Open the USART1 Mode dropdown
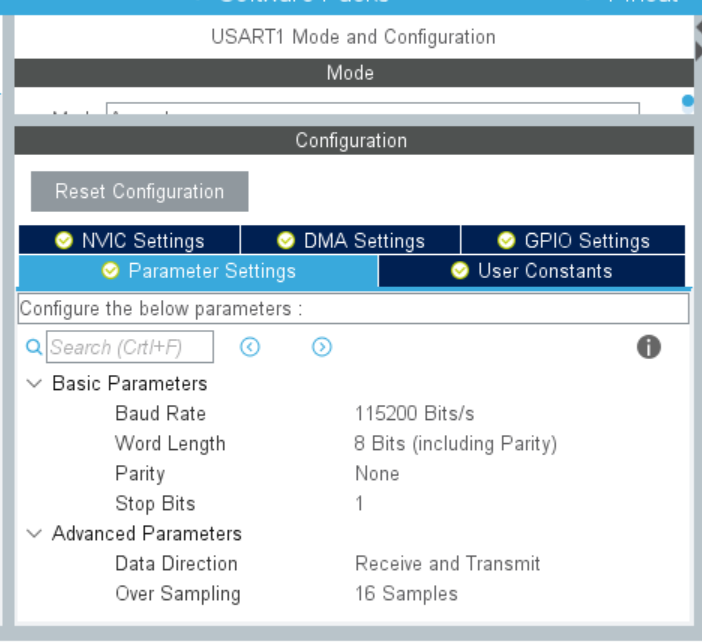 [372, 110]
